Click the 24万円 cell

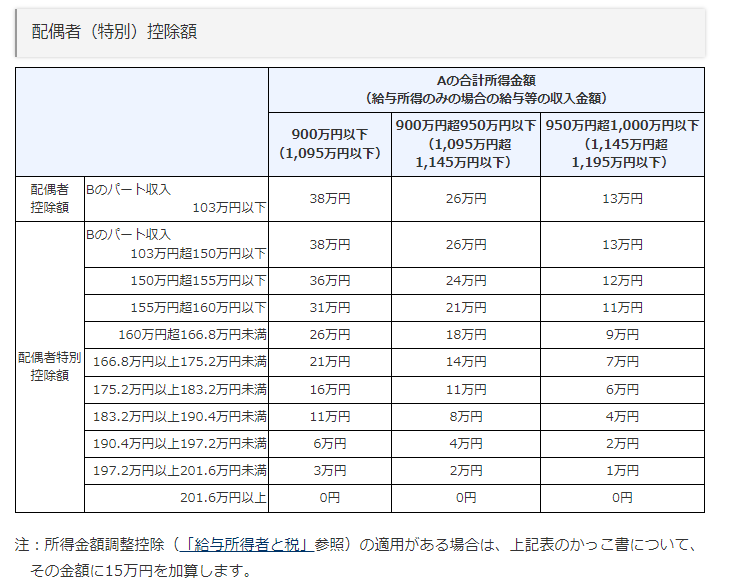(x=465, y=281)
